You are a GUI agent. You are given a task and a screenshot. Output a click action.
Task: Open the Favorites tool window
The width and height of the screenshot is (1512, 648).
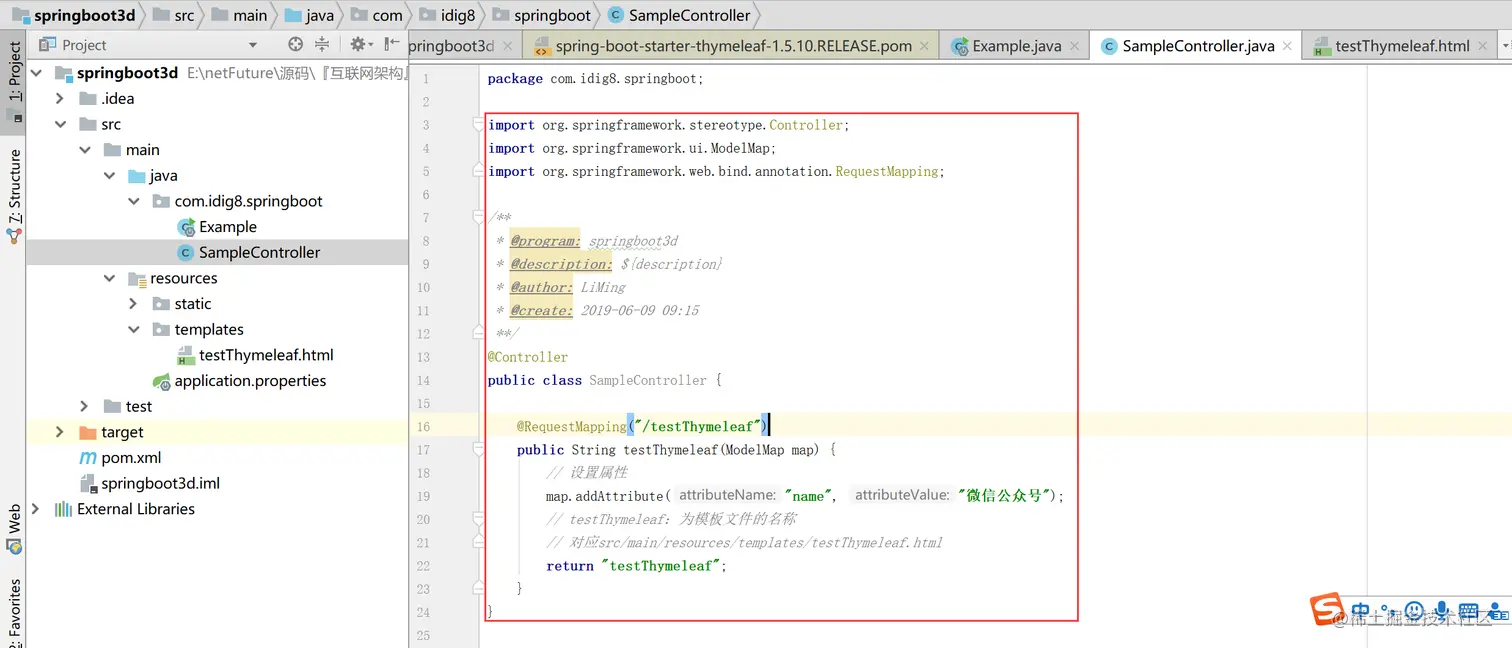tap(14, 612)
